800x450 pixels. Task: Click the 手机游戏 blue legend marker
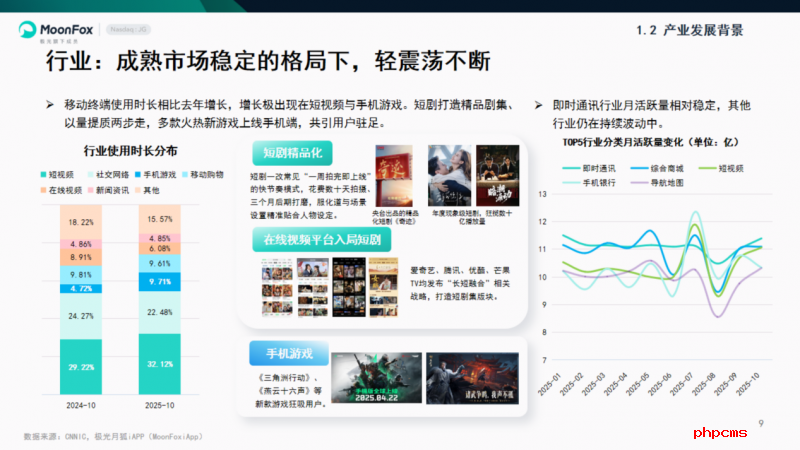pos(134,174)
